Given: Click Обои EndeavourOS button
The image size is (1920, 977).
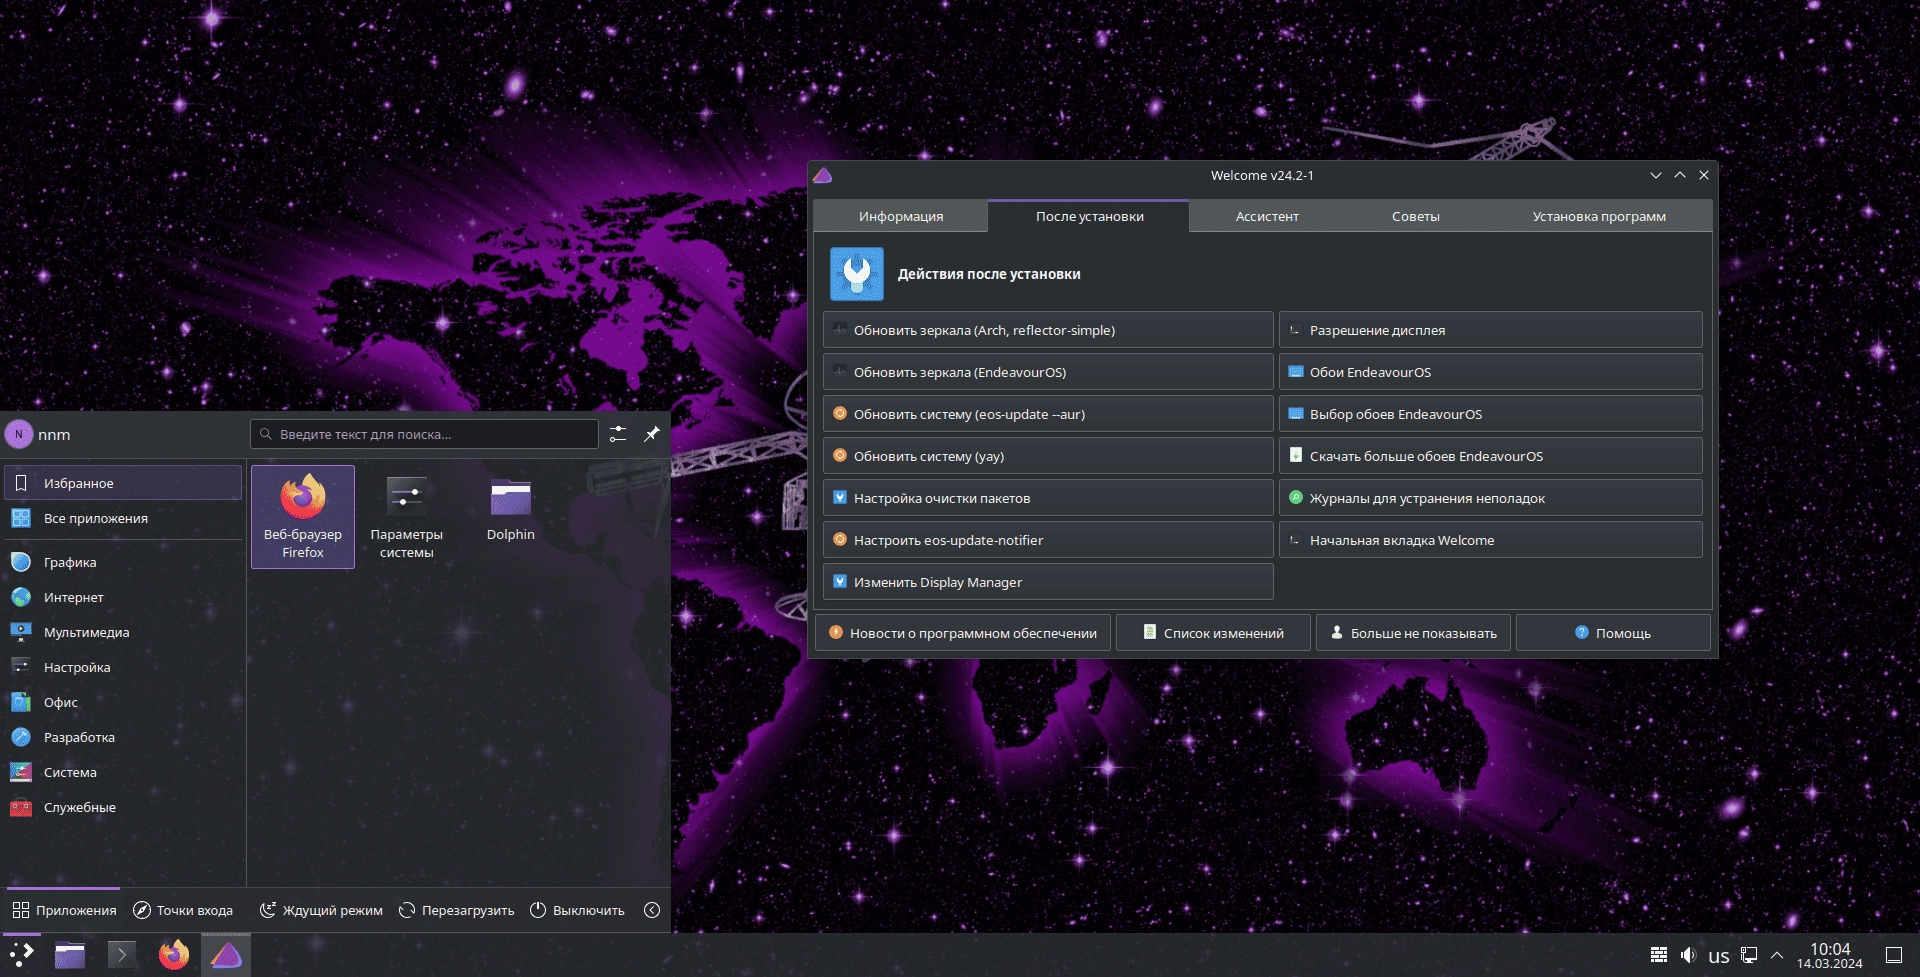Looking at the screenshot, I should coord(1491,372).
